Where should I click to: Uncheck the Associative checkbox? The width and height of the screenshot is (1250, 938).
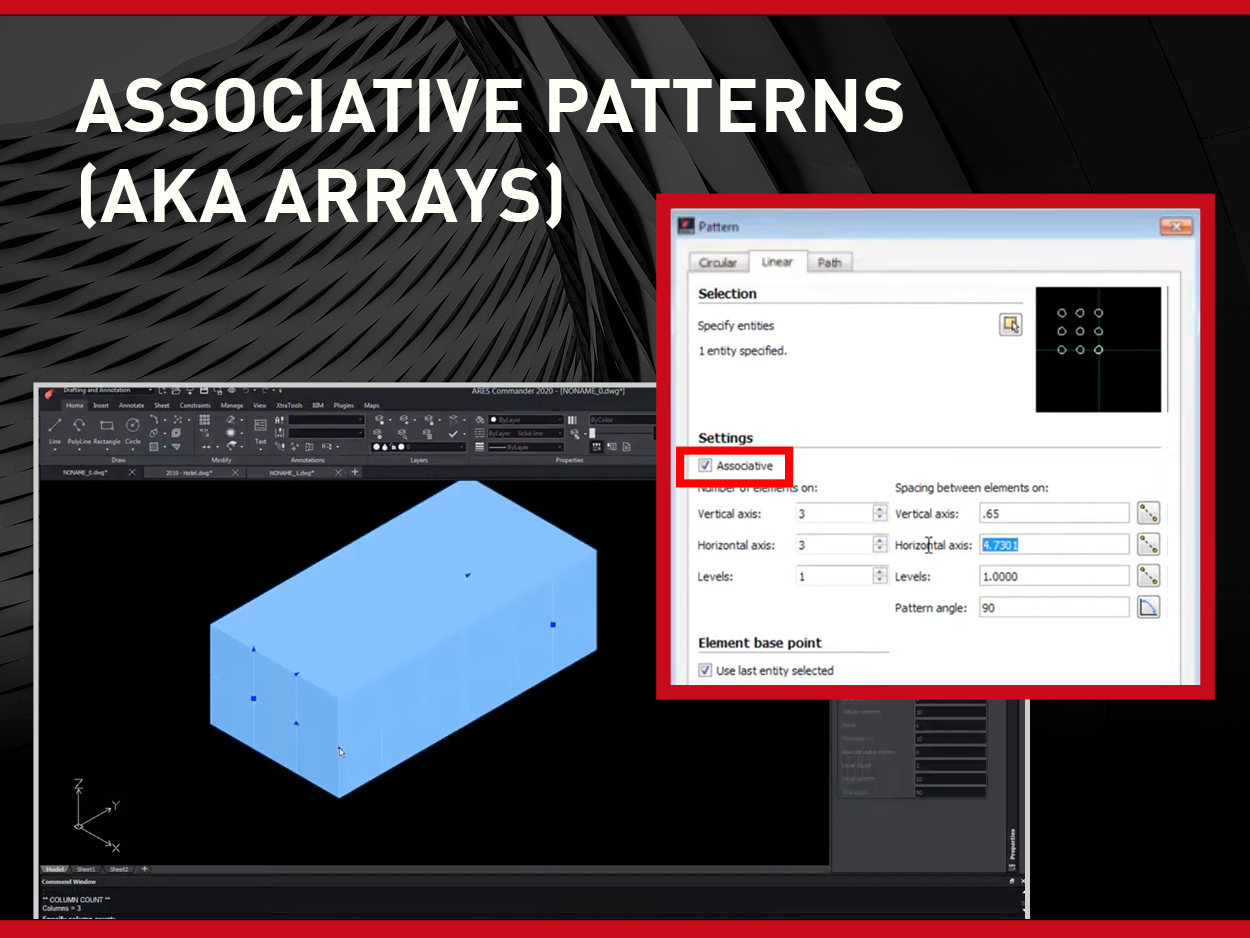(x=706, y=466)
